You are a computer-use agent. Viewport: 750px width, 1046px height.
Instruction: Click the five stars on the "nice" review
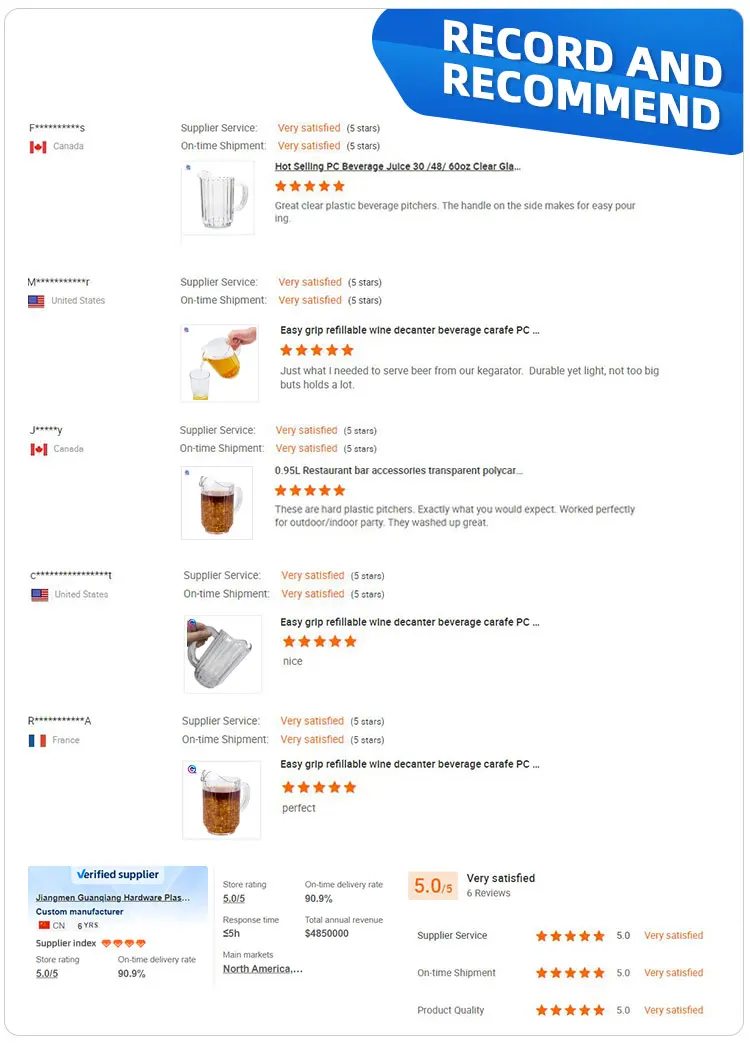pos(319,641)
